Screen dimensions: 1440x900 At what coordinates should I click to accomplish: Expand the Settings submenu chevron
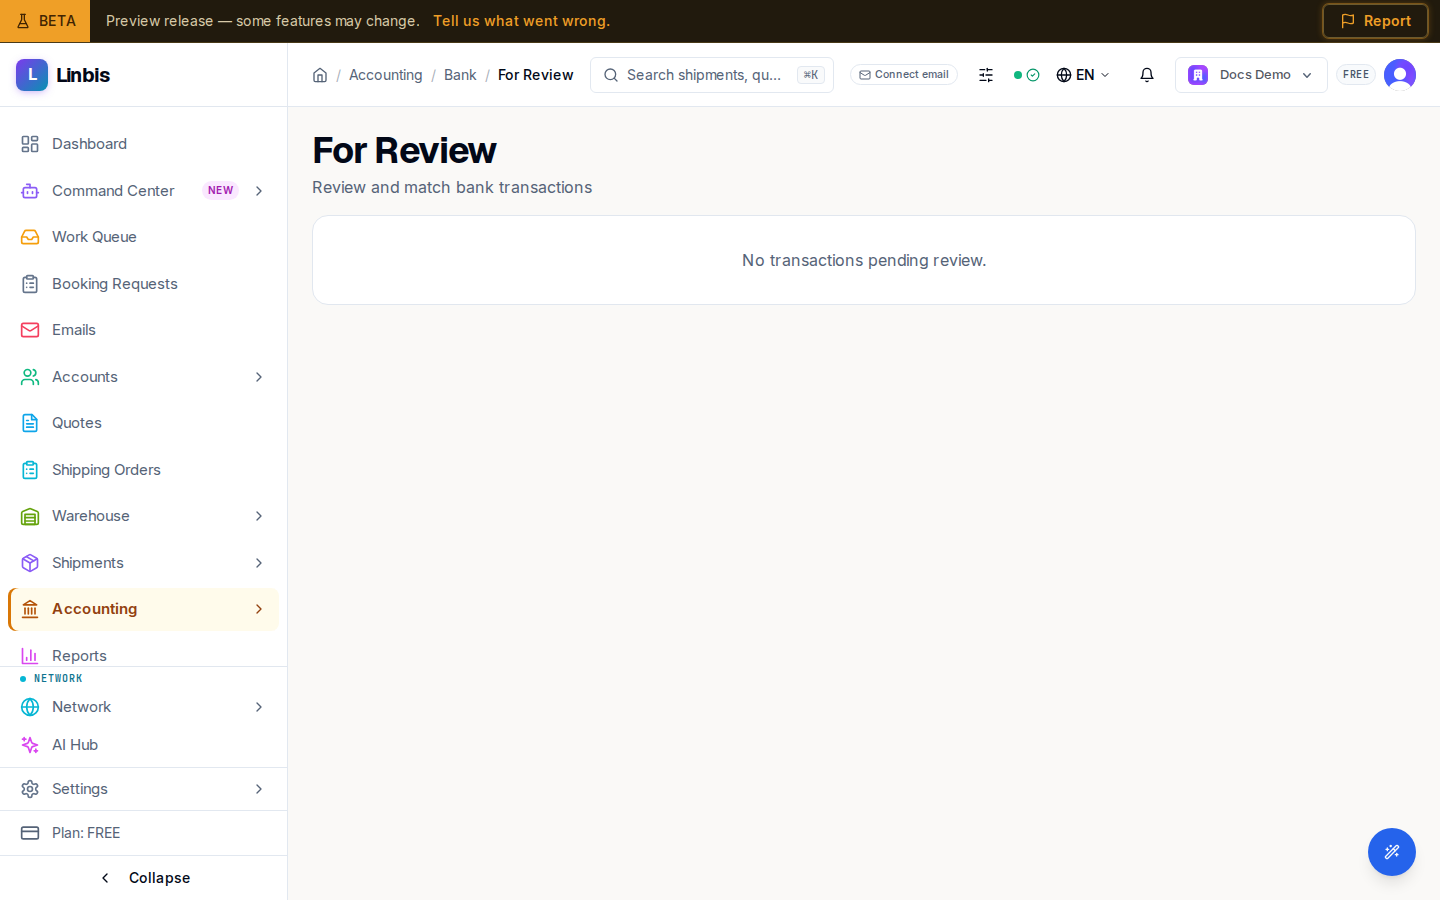tap(259, 789)
